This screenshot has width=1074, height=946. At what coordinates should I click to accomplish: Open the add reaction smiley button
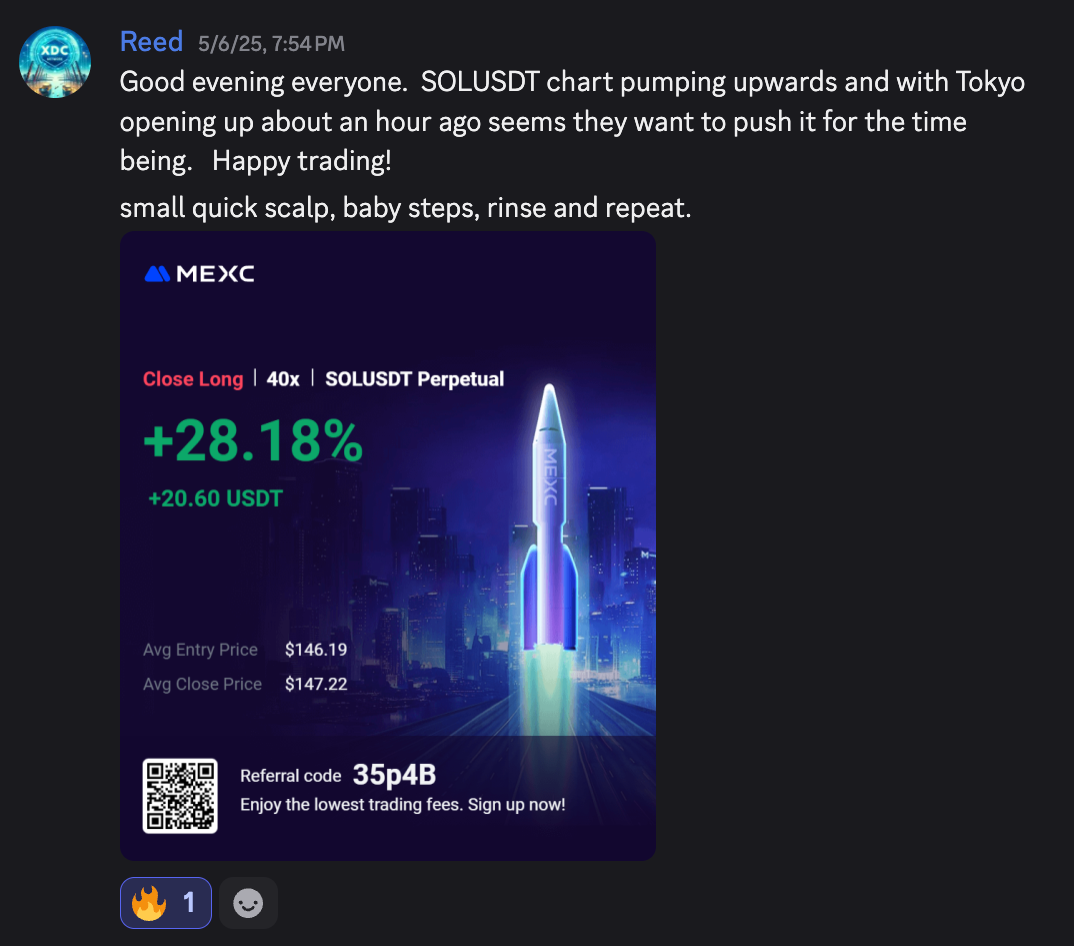248,903
